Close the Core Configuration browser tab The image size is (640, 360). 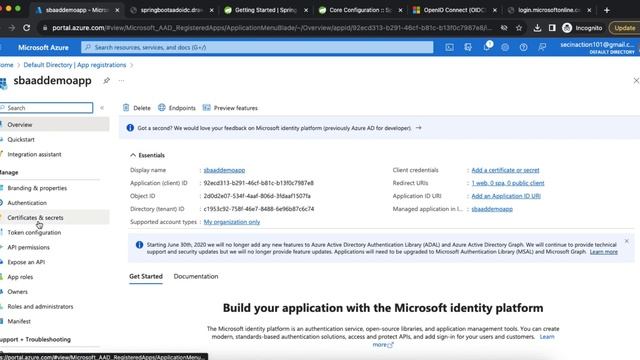tap(400, 10)
